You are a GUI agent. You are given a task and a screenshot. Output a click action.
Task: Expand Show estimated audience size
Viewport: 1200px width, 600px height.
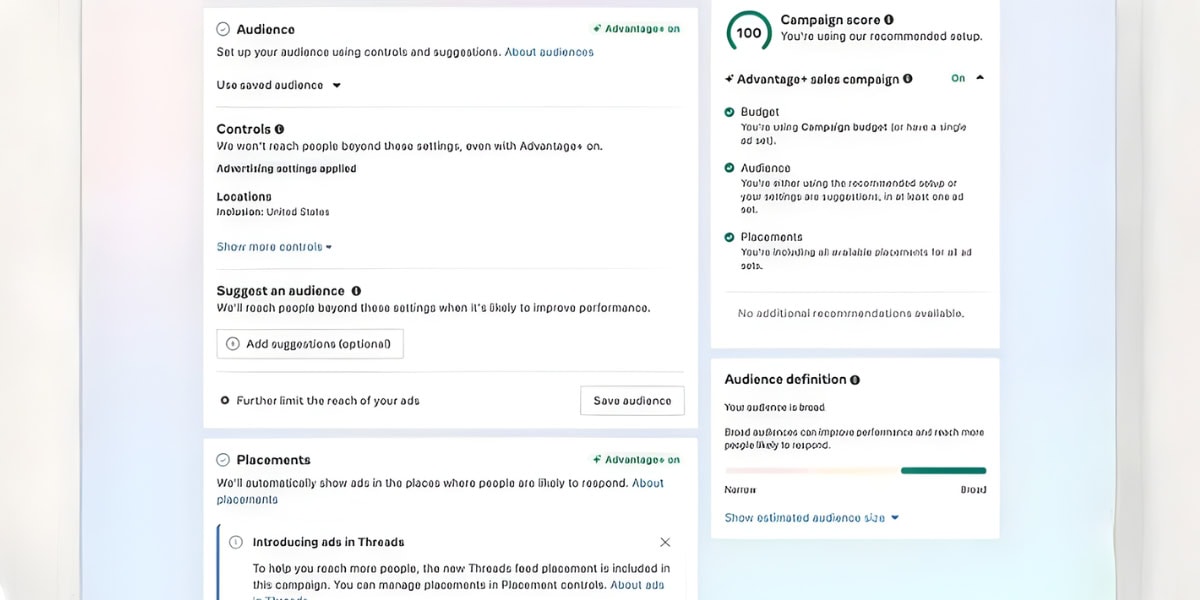(x=811, y=518)
